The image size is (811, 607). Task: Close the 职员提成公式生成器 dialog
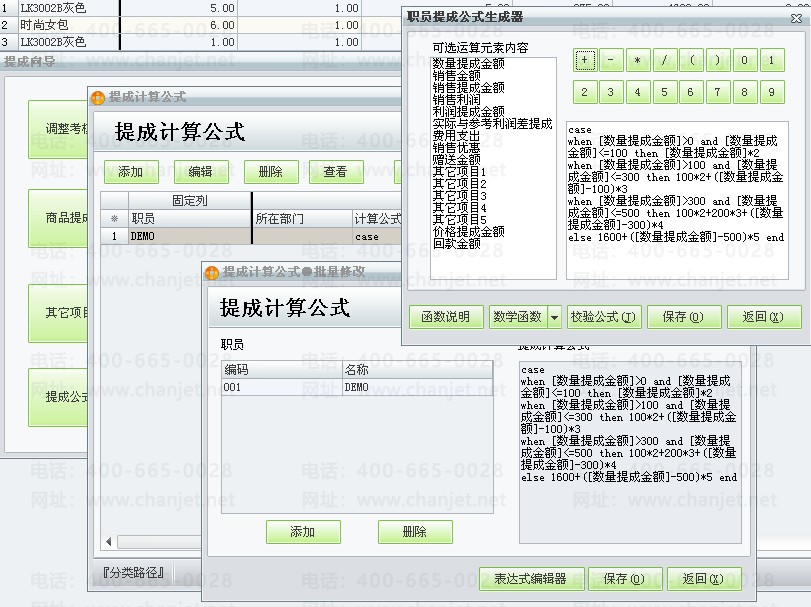(763, 317)
